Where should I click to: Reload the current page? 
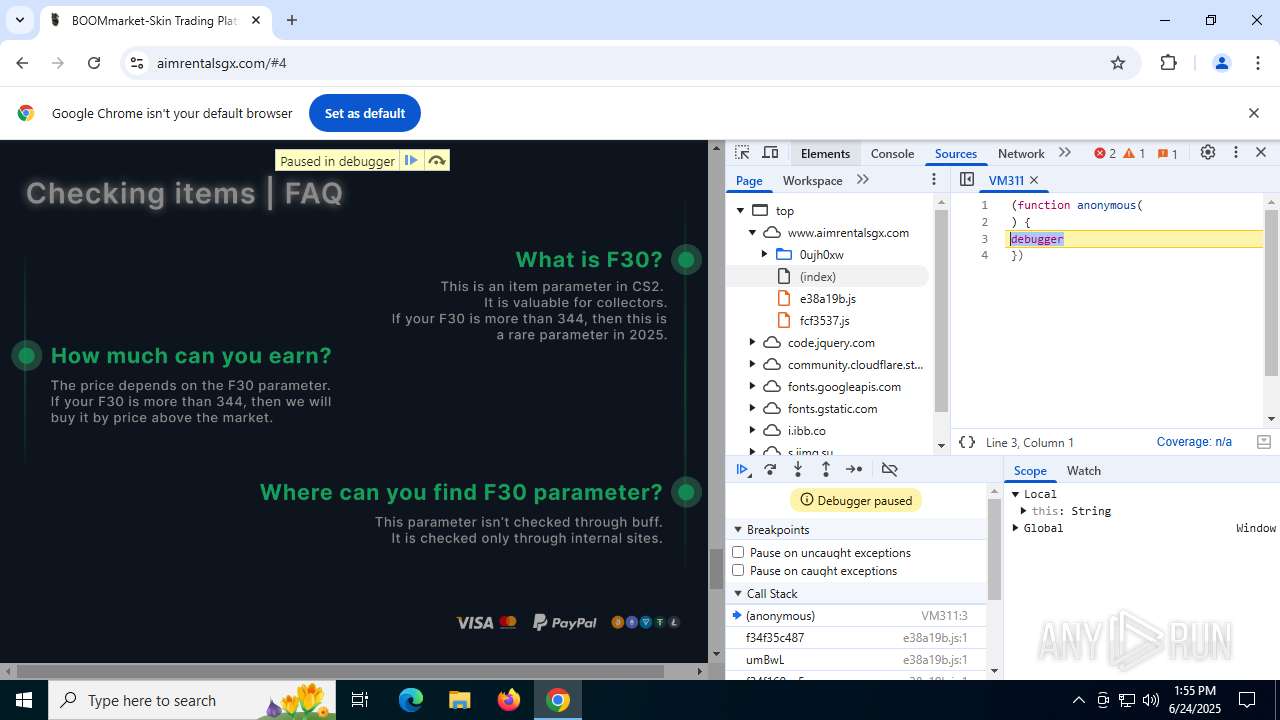click(x=94, y=63)
